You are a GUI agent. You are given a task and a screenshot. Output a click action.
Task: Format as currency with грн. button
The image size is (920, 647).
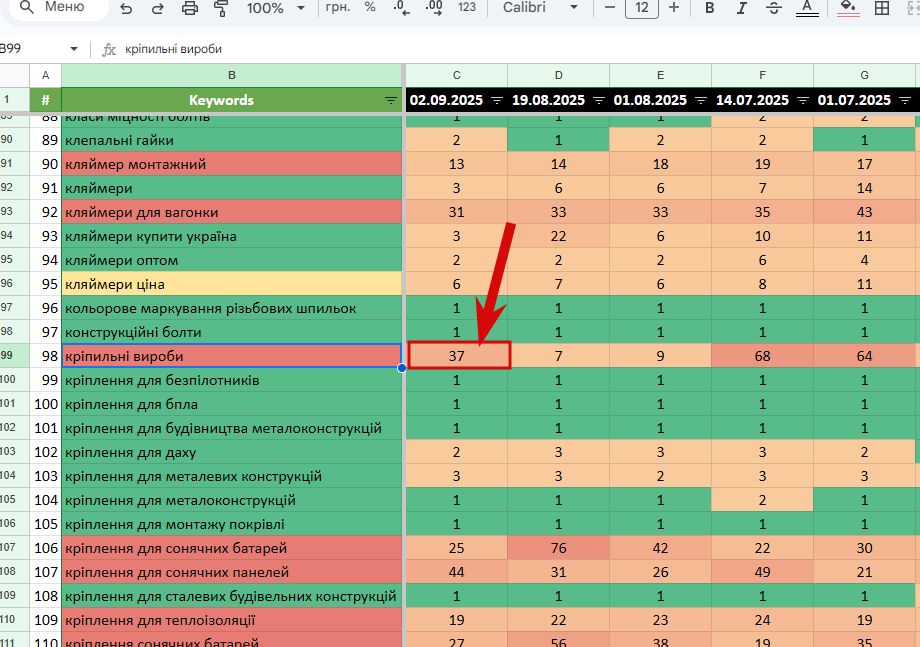(x=338, y=8)
